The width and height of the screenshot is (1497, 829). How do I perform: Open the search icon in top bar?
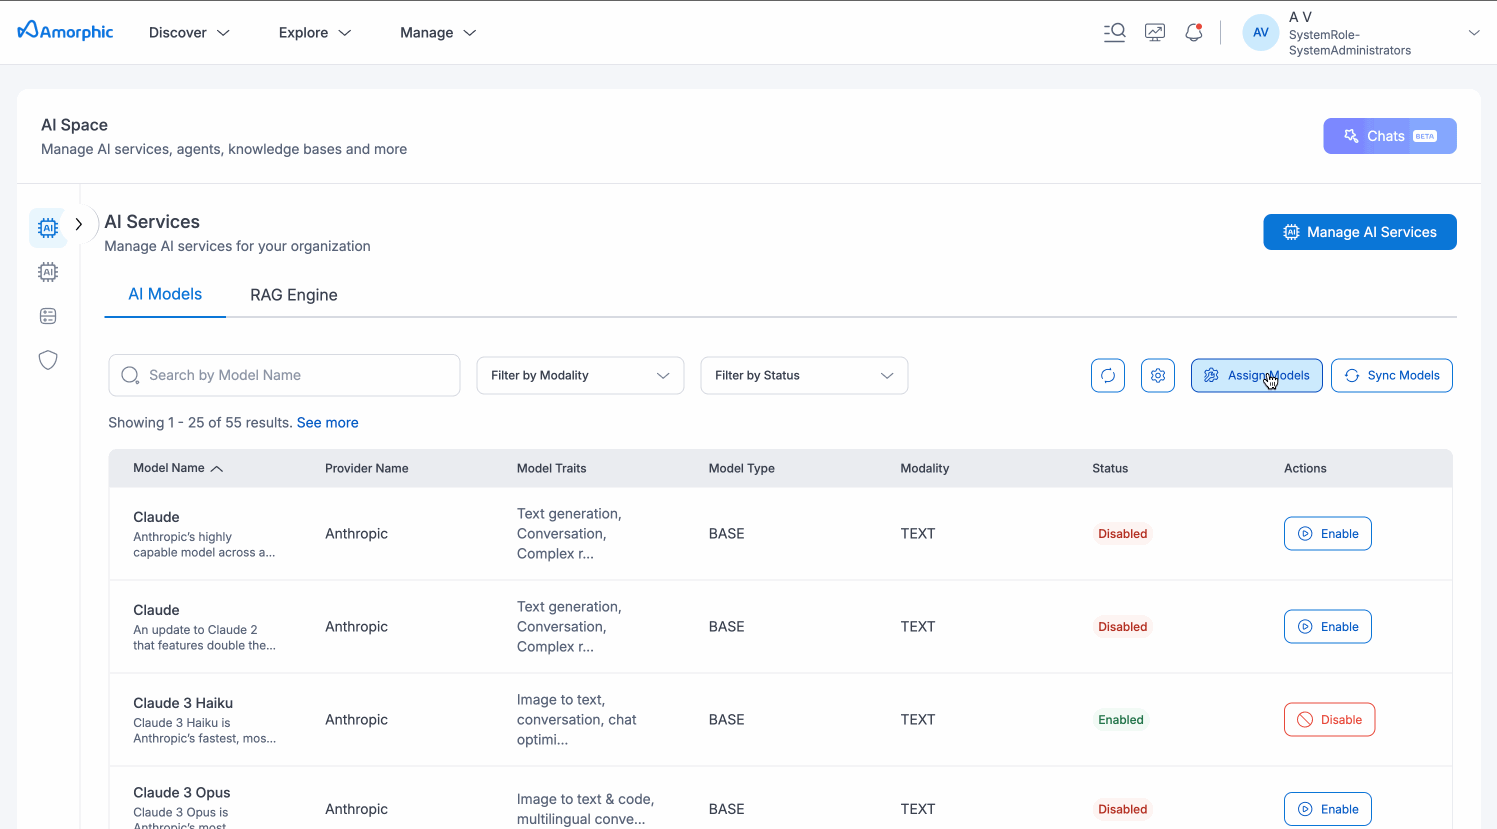click(x=1114, y=32)
